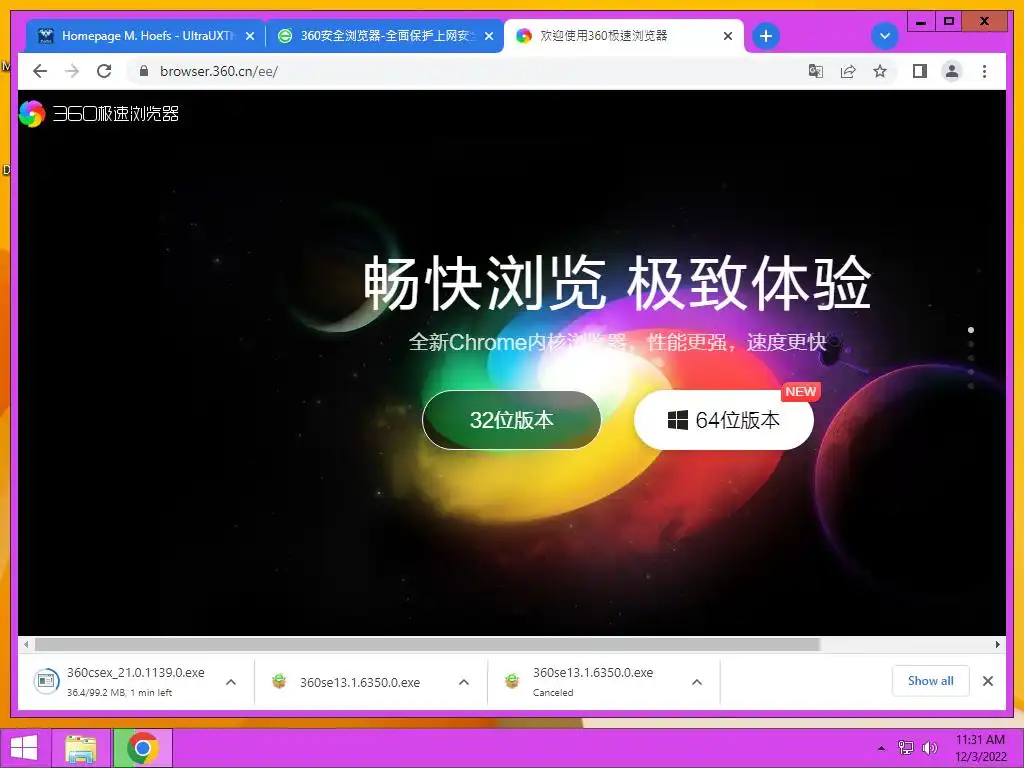Switch to Homepage M. Hoefs tab
This screenshot has width=1024, height=768.
(x=146, y=36)
